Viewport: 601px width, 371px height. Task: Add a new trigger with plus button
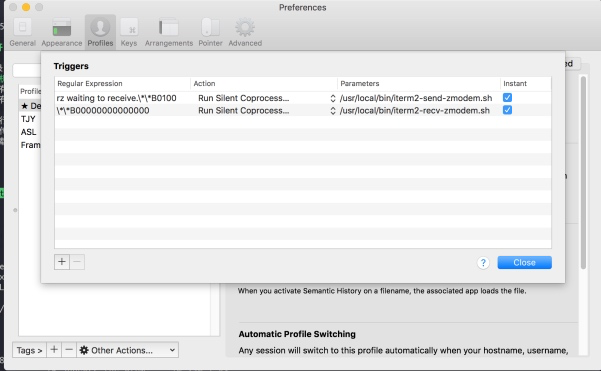[x=62, y=262]
